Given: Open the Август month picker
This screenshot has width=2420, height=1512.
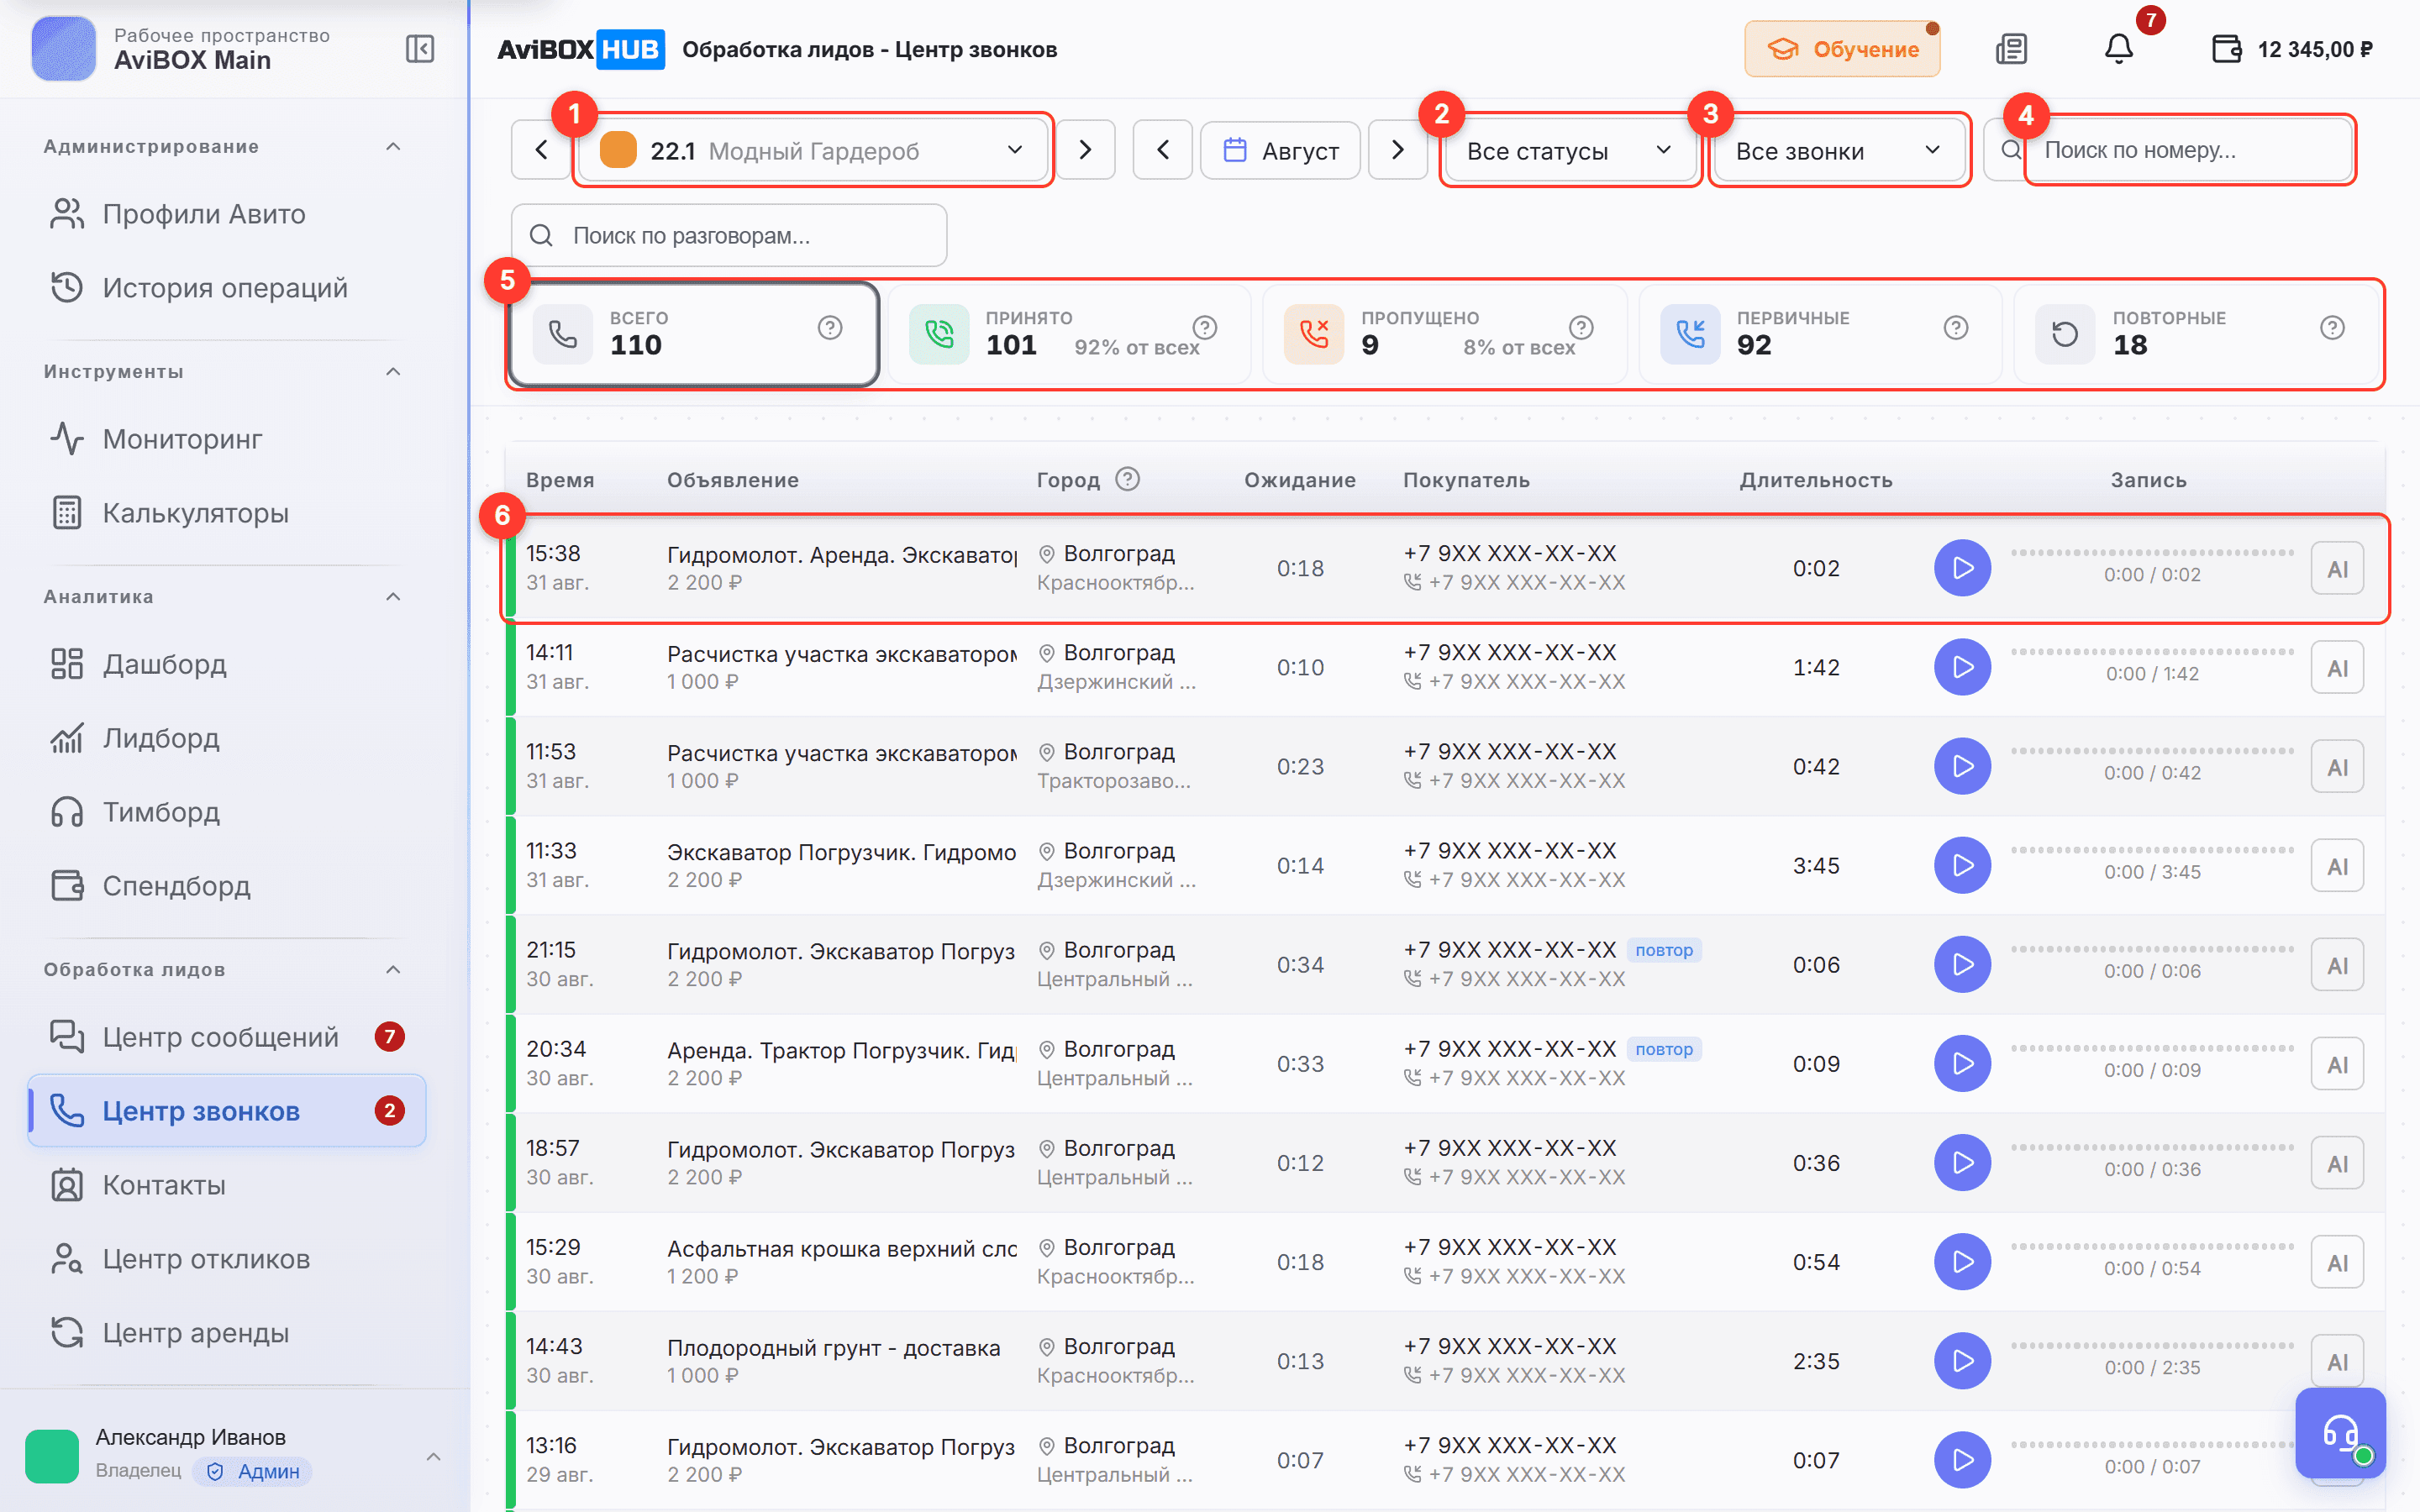Looking at the screenshot, I should pos(1280,150).
